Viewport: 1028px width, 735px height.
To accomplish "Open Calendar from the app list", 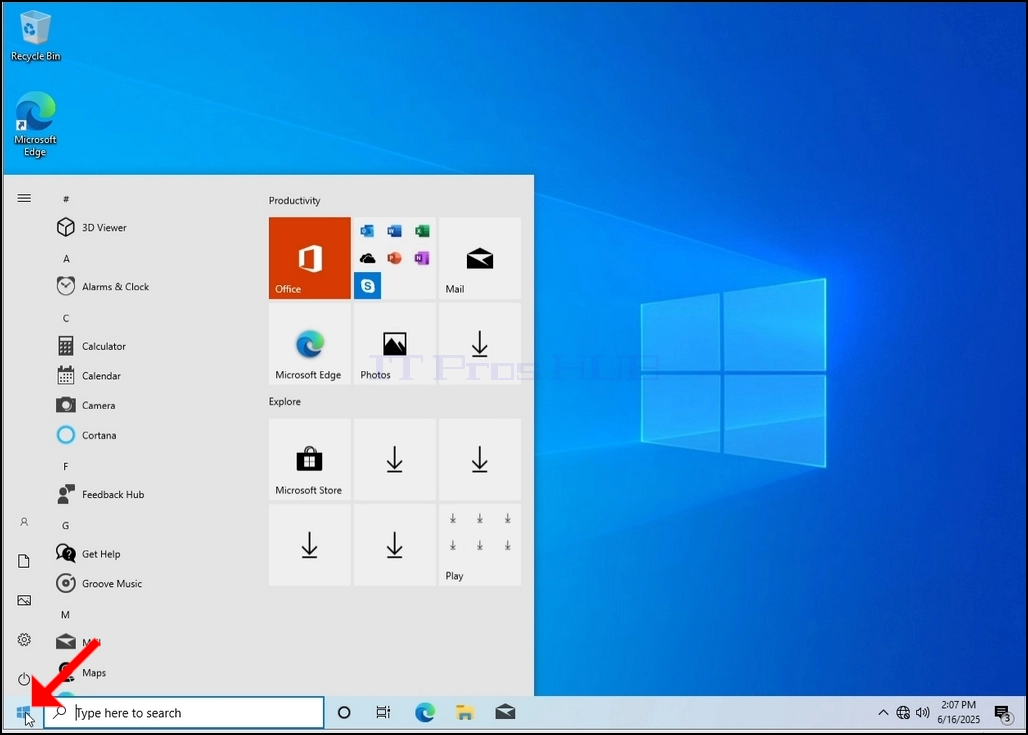I will [x=89, y=376].
